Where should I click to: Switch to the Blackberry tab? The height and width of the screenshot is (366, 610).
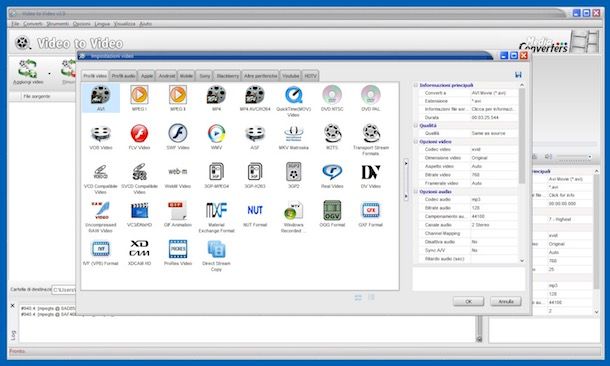click(x=227, y=75)
